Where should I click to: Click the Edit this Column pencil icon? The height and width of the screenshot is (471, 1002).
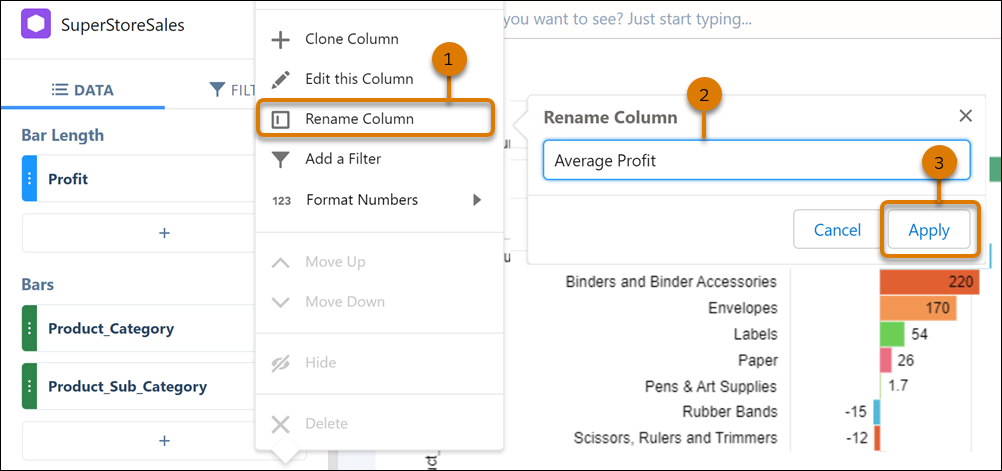[x=281, y=79]
